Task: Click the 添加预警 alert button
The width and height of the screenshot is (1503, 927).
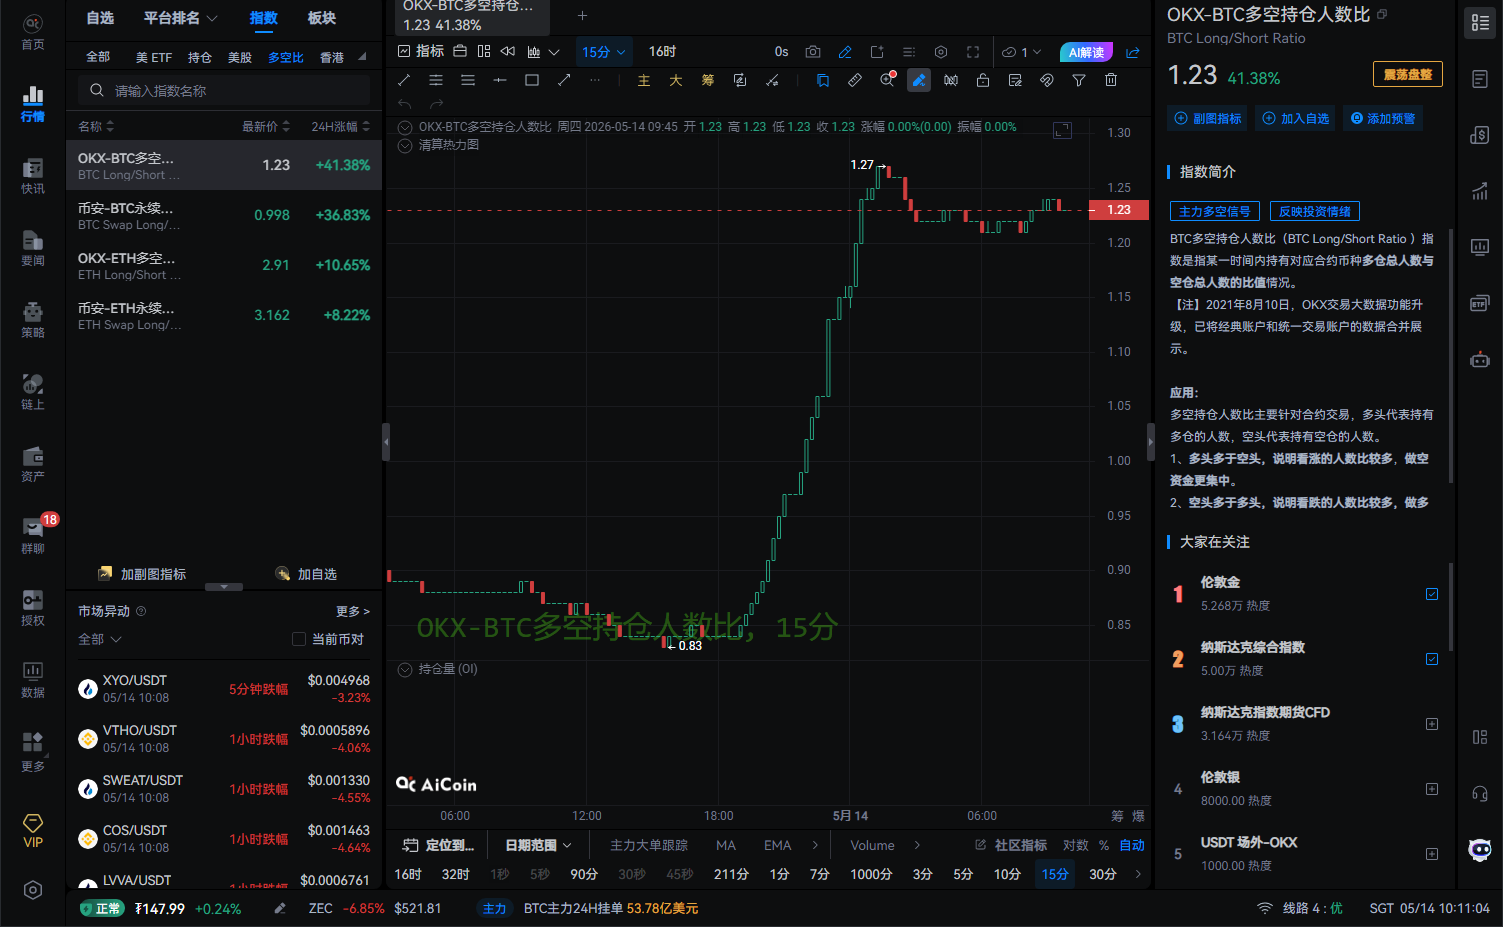Action: pyautogui.click(x=1383, y=118)
